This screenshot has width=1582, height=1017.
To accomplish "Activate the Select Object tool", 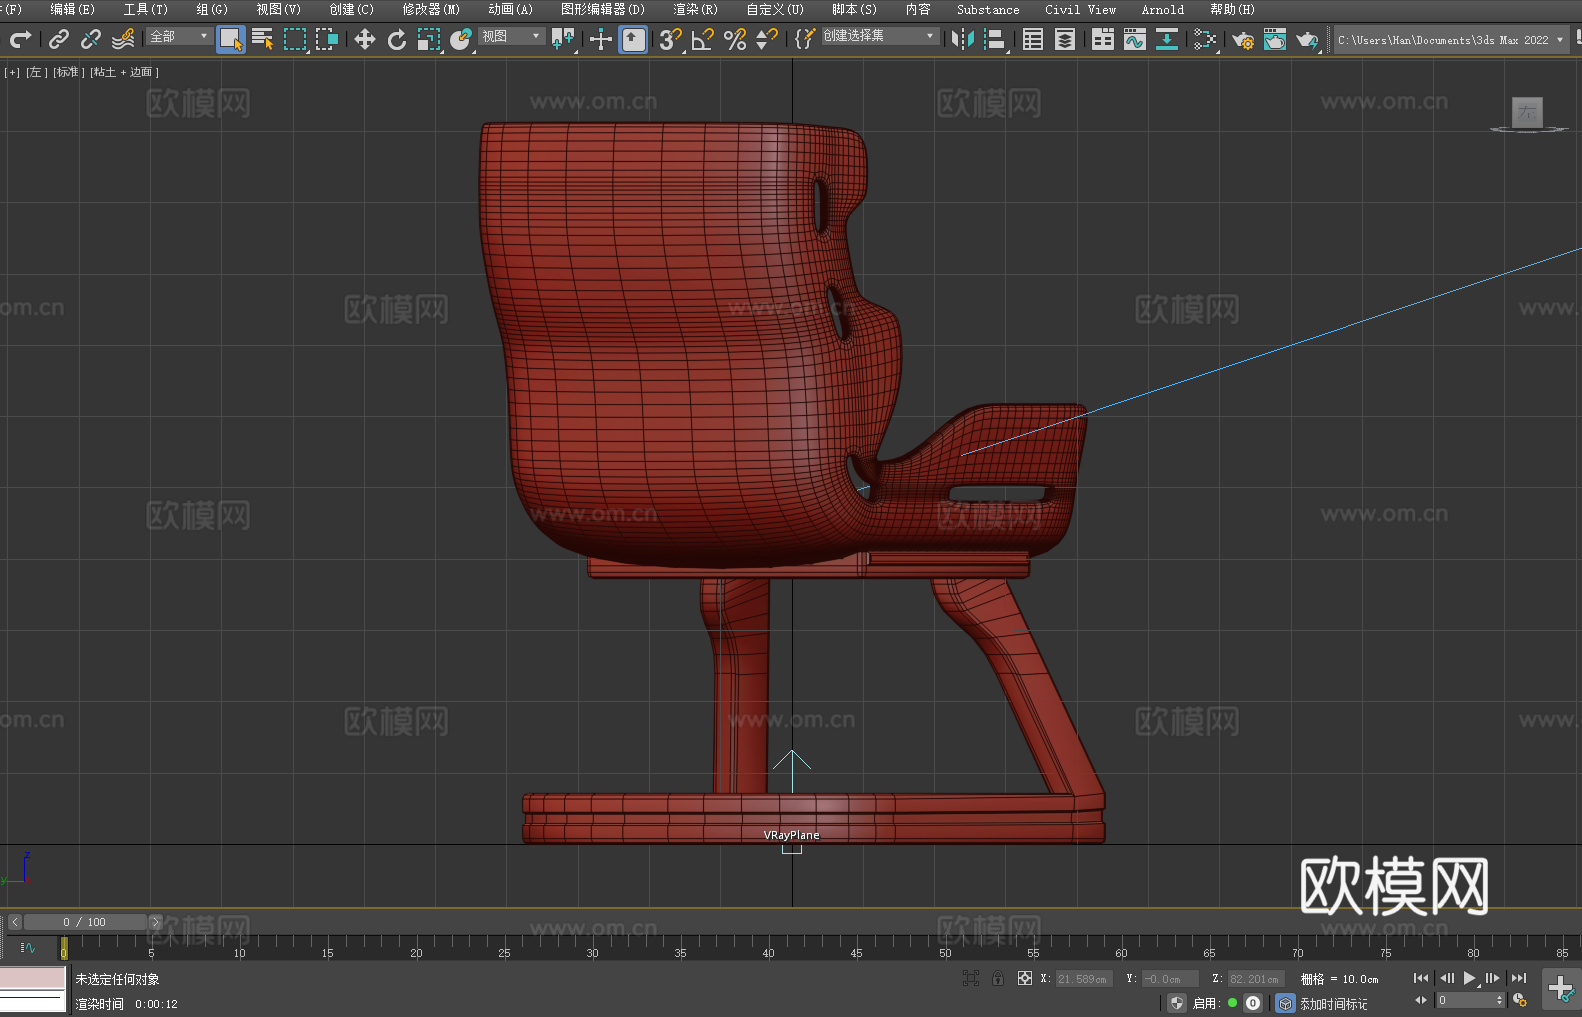I will point(231,39).
